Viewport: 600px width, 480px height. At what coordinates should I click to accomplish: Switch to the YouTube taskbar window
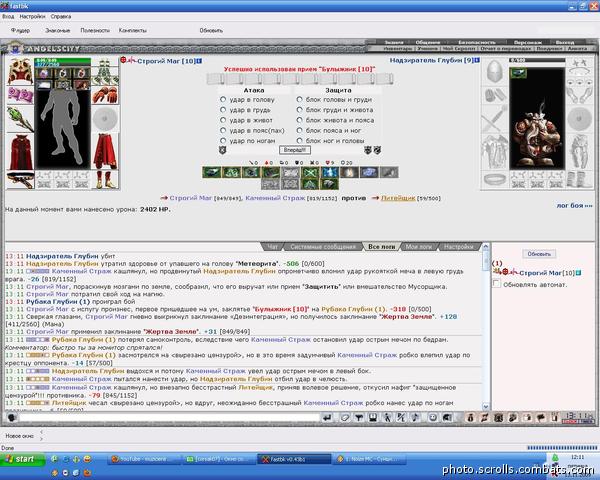point(144,459)
